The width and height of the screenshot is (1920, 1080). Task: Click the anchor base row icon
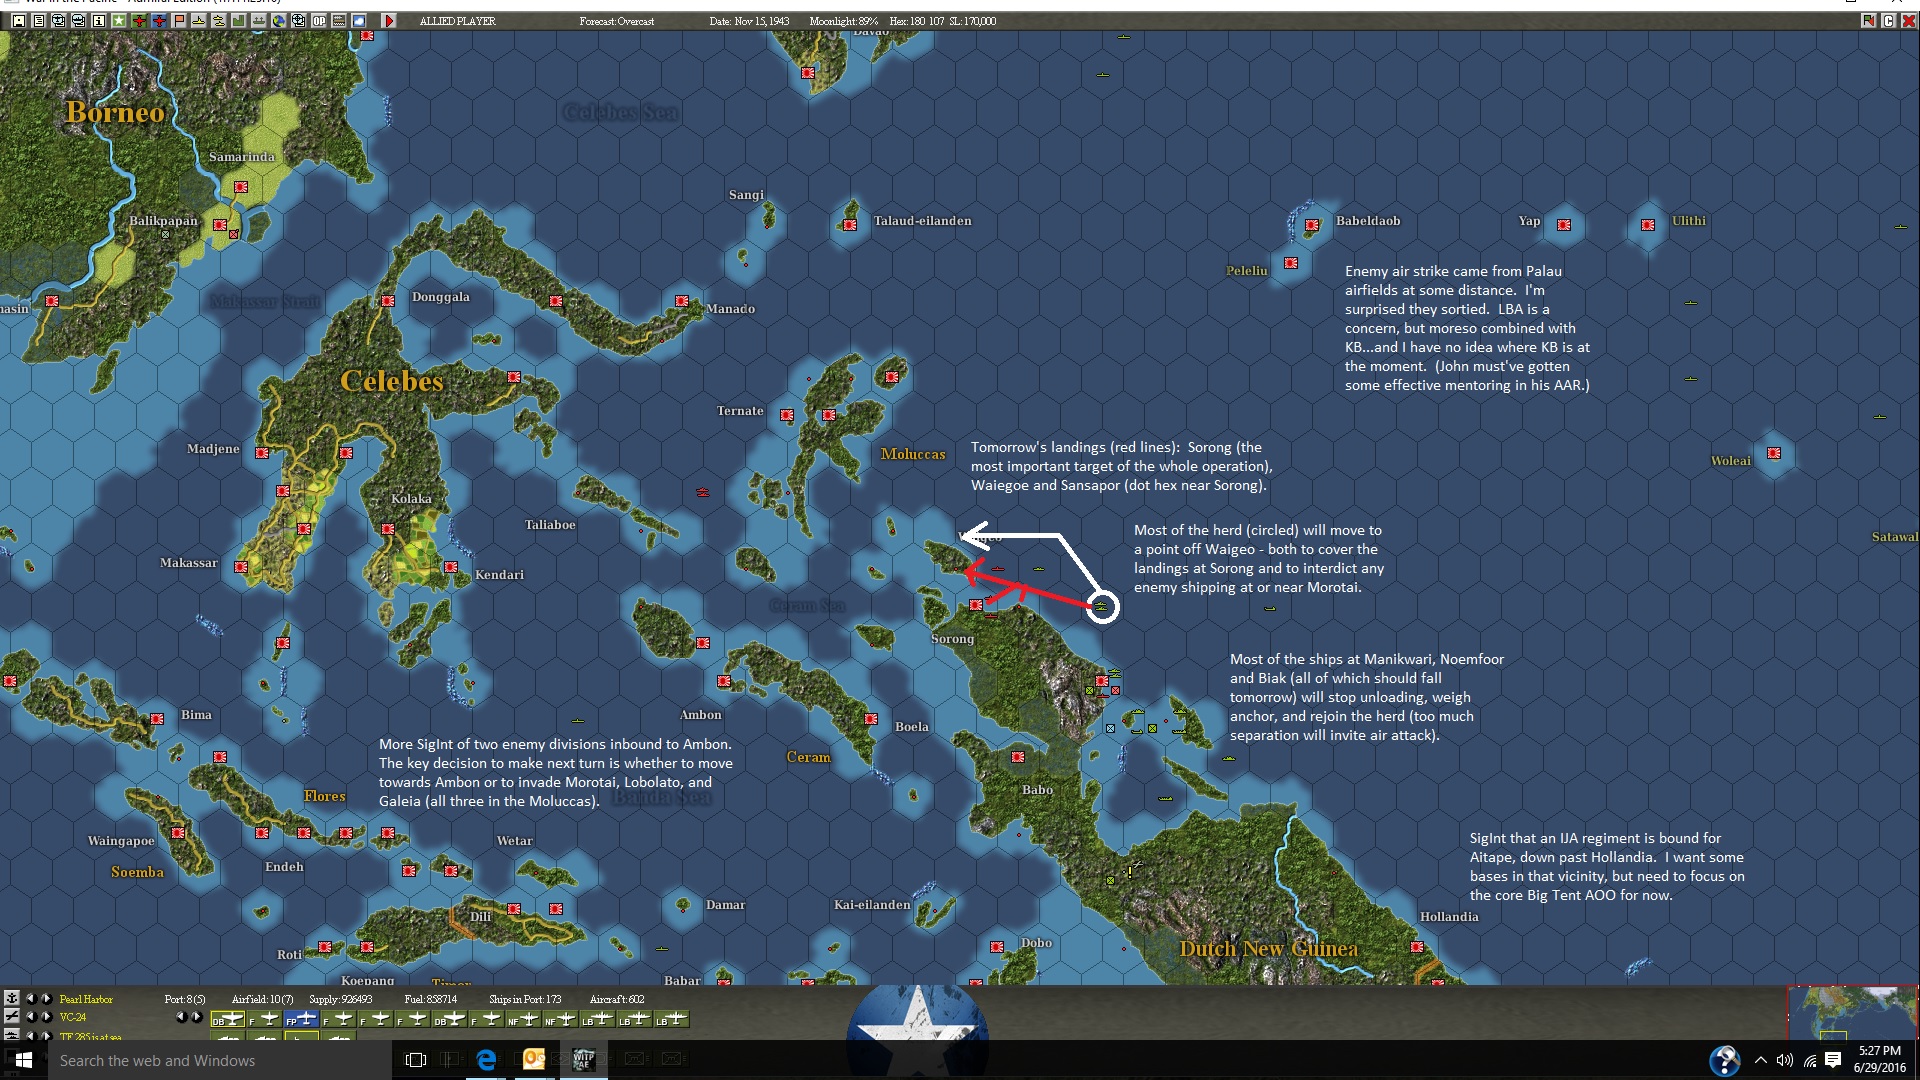(11, 998)
